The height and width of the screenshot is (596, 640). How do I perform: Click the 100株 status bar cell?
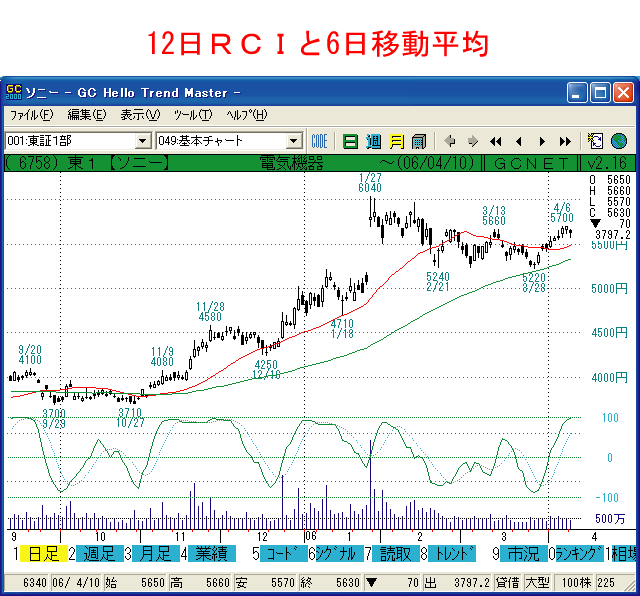click(x=576, y=583)
